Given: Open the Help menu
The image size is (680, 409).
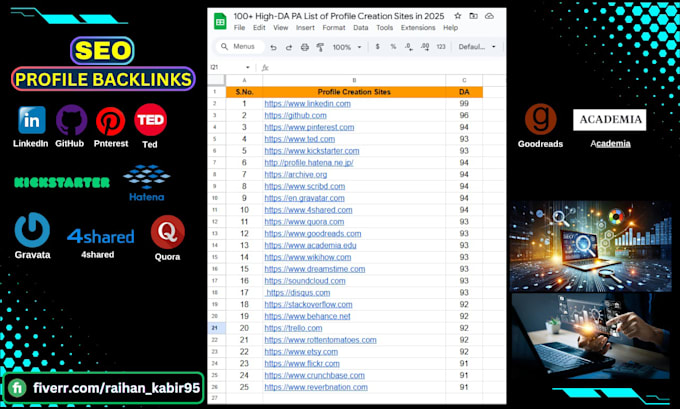Looking at the screenshot, I should pos(451,28).
